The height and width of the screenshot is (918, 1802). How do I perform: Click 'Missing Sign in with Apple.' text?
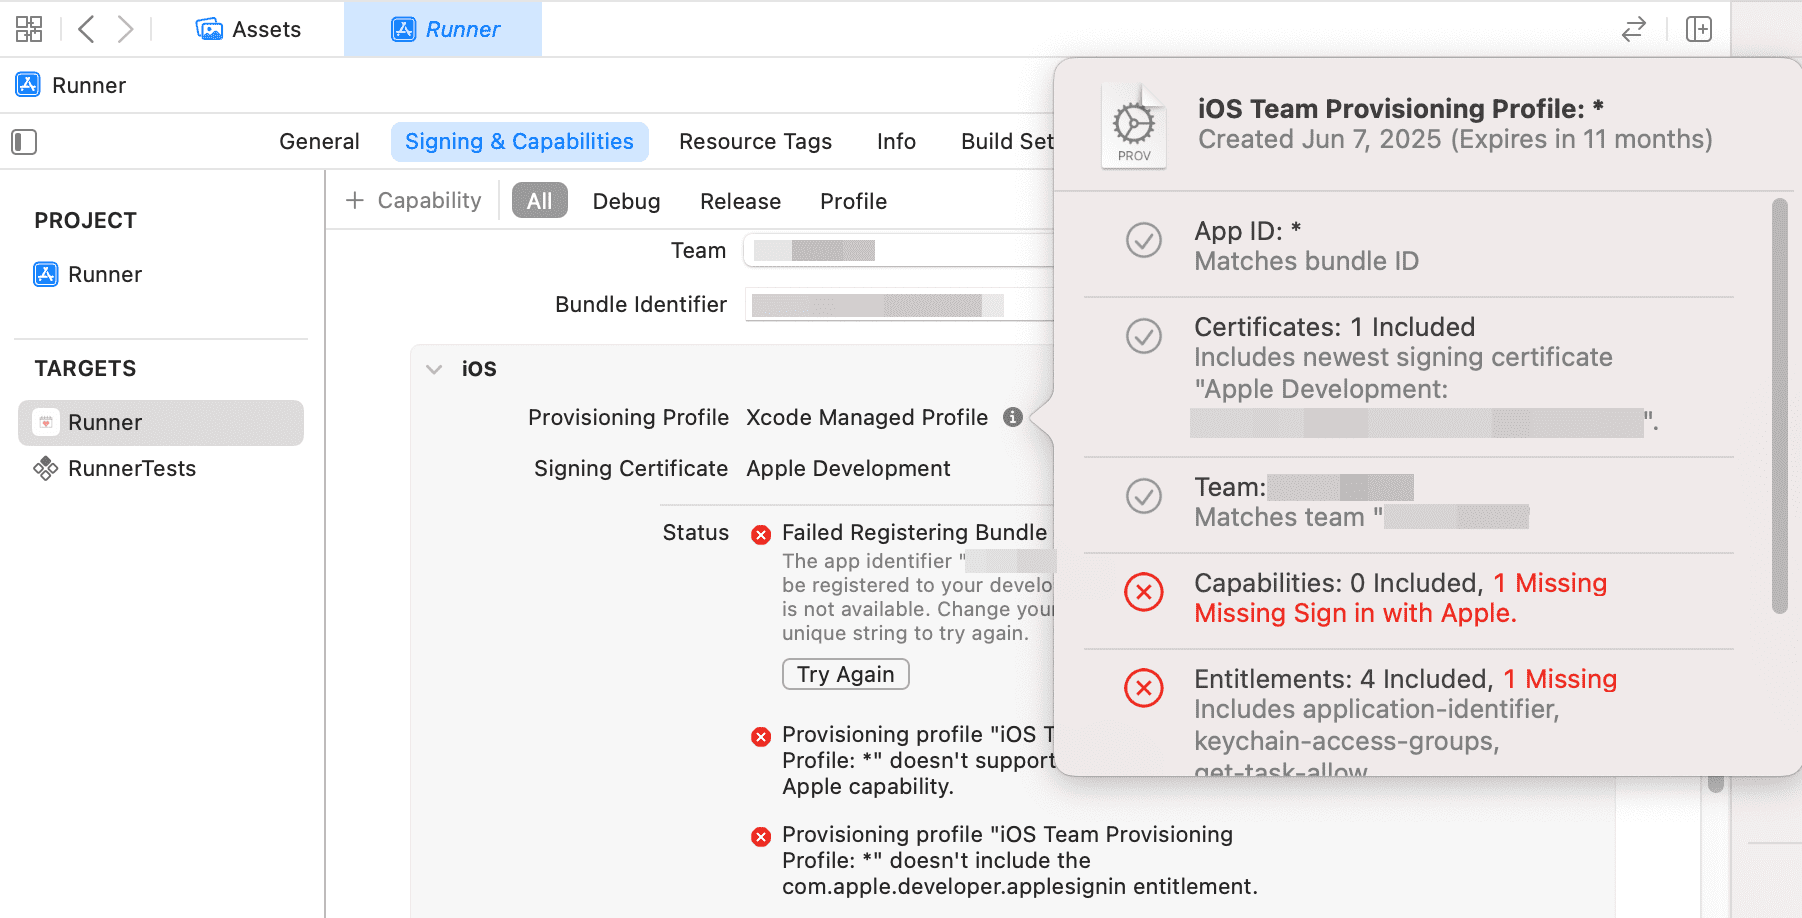coord(1355,613)
